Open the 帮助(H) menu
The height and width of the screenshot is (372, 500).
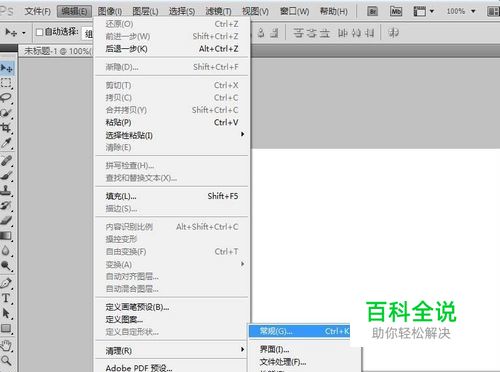tap(334, 12)
